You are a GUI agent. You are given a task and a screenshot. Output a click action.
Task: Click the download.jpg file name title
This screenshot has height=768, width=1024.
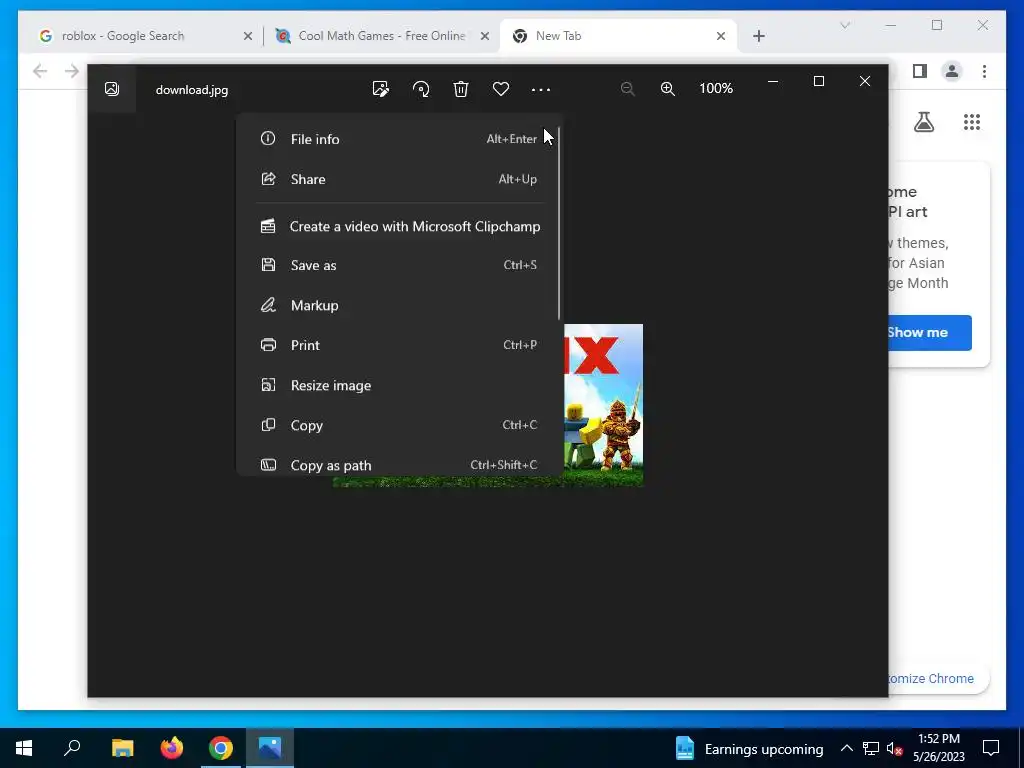pos(192,90)
